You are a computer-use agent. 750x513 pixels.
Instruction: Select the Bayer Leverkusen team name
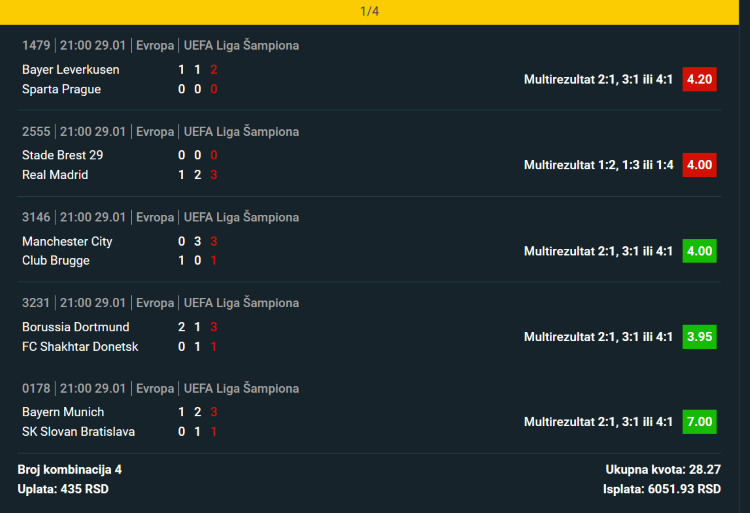tap(70, 70)
